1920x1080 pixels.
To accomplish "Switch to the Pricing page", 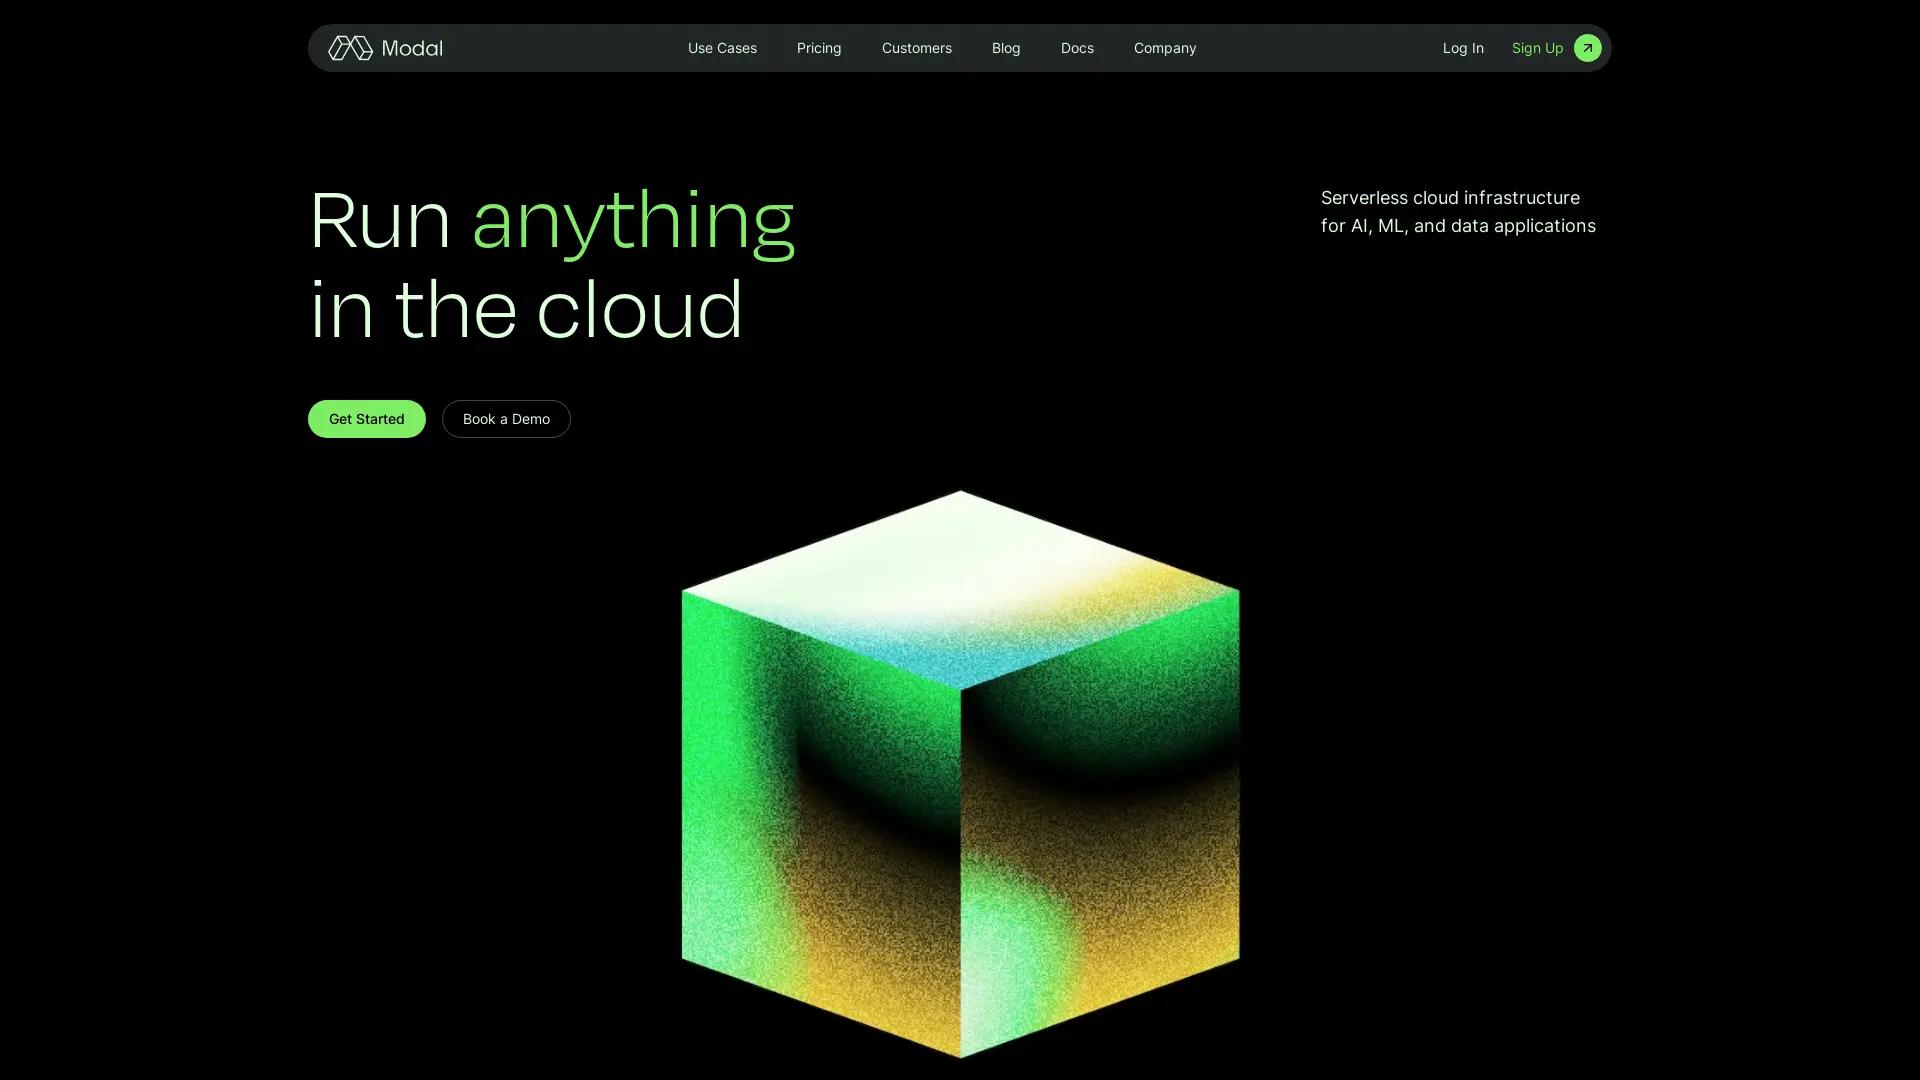I will 818,47.
